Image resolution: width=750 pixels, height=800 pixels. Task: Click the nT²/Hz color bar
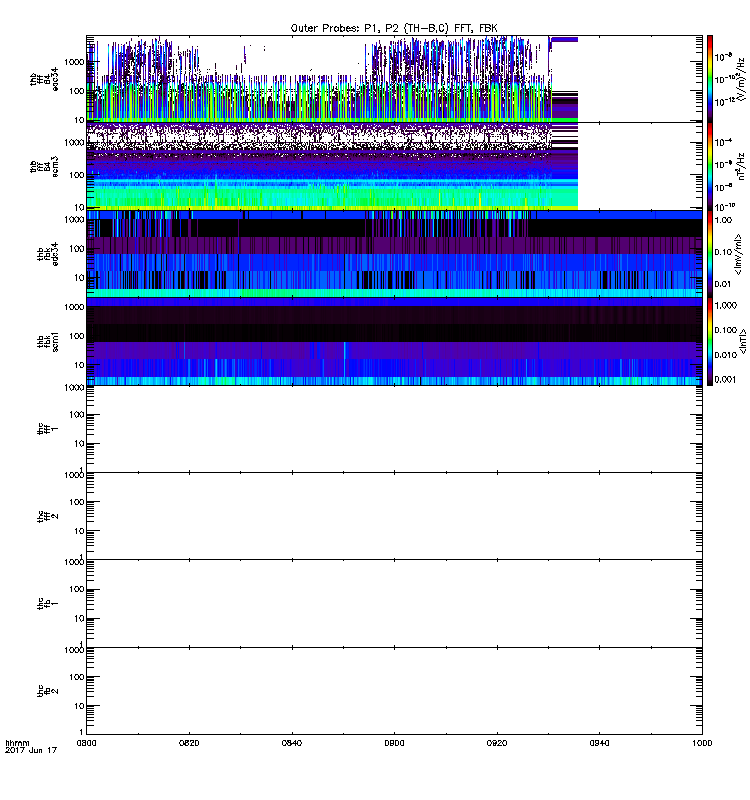click(x=710, y=166)
